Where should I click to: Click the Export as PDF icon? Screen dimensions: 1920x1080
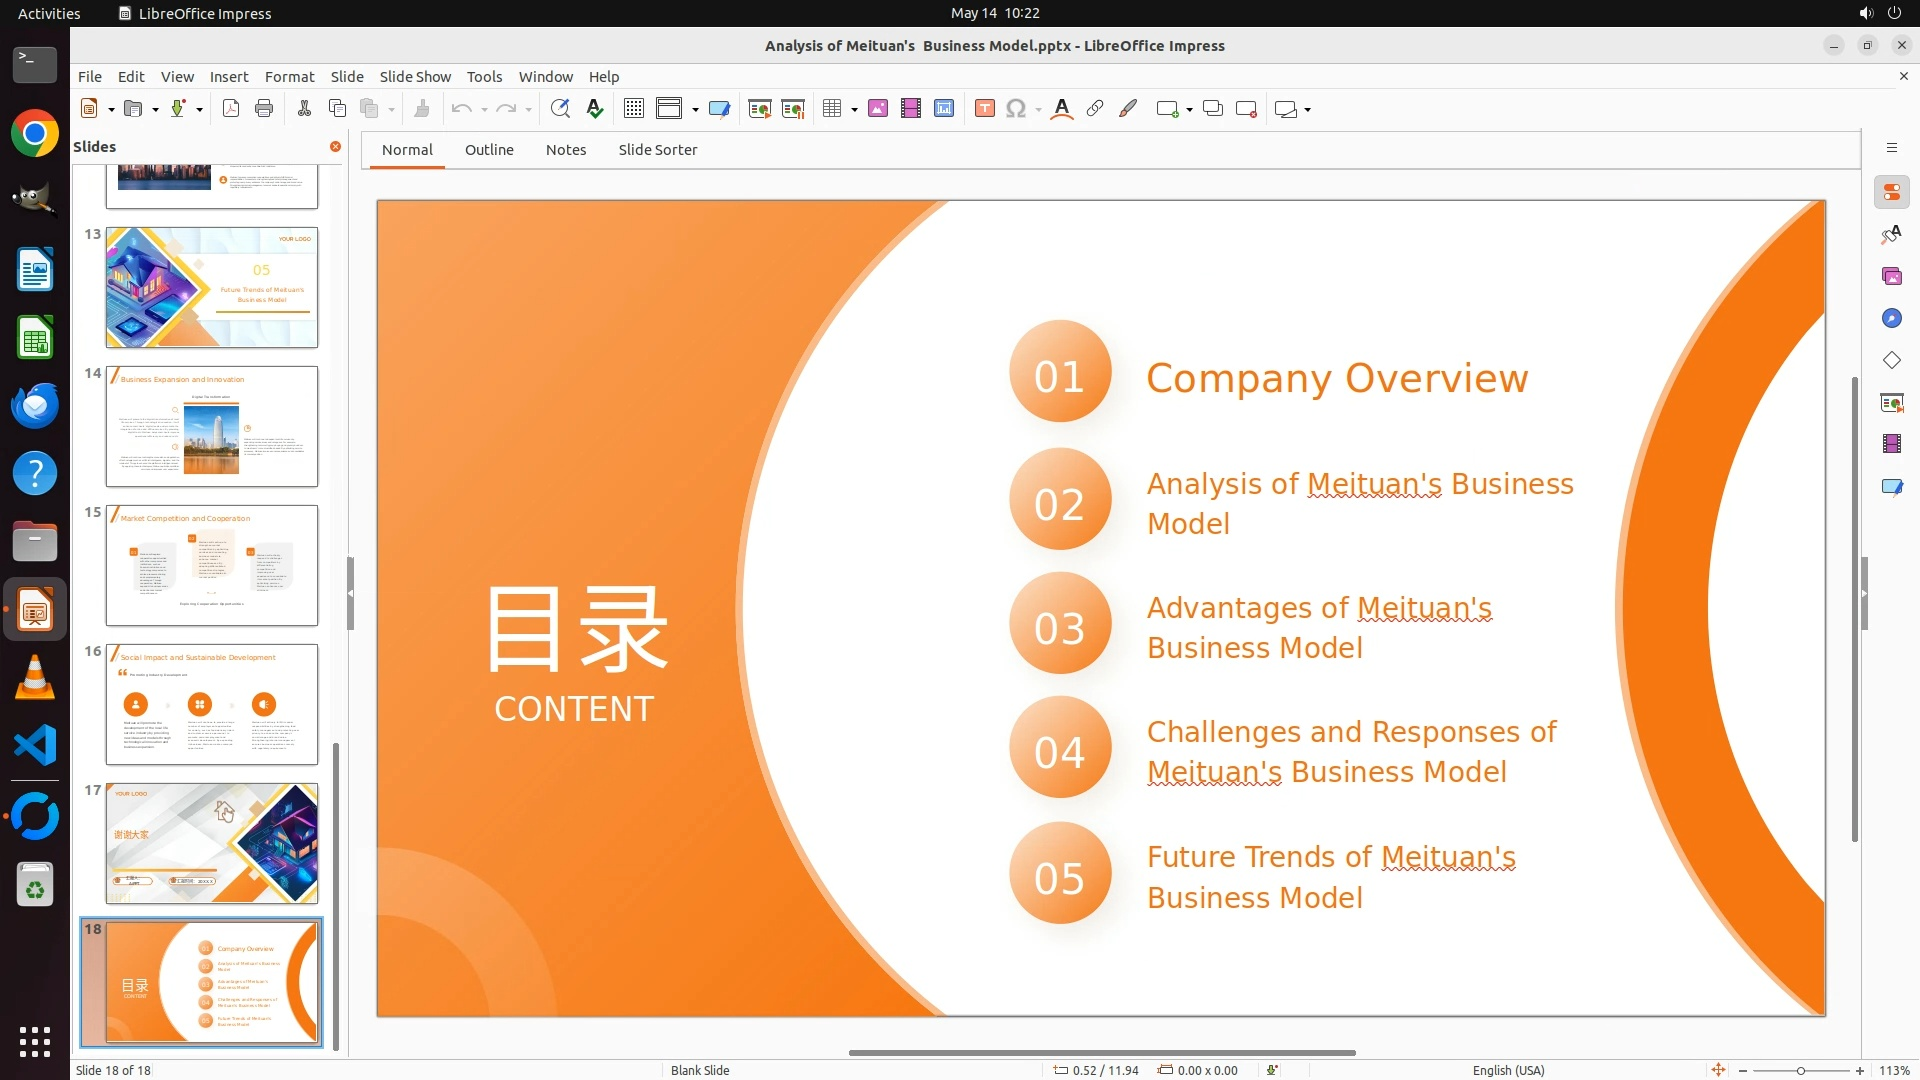coord(231,109)
